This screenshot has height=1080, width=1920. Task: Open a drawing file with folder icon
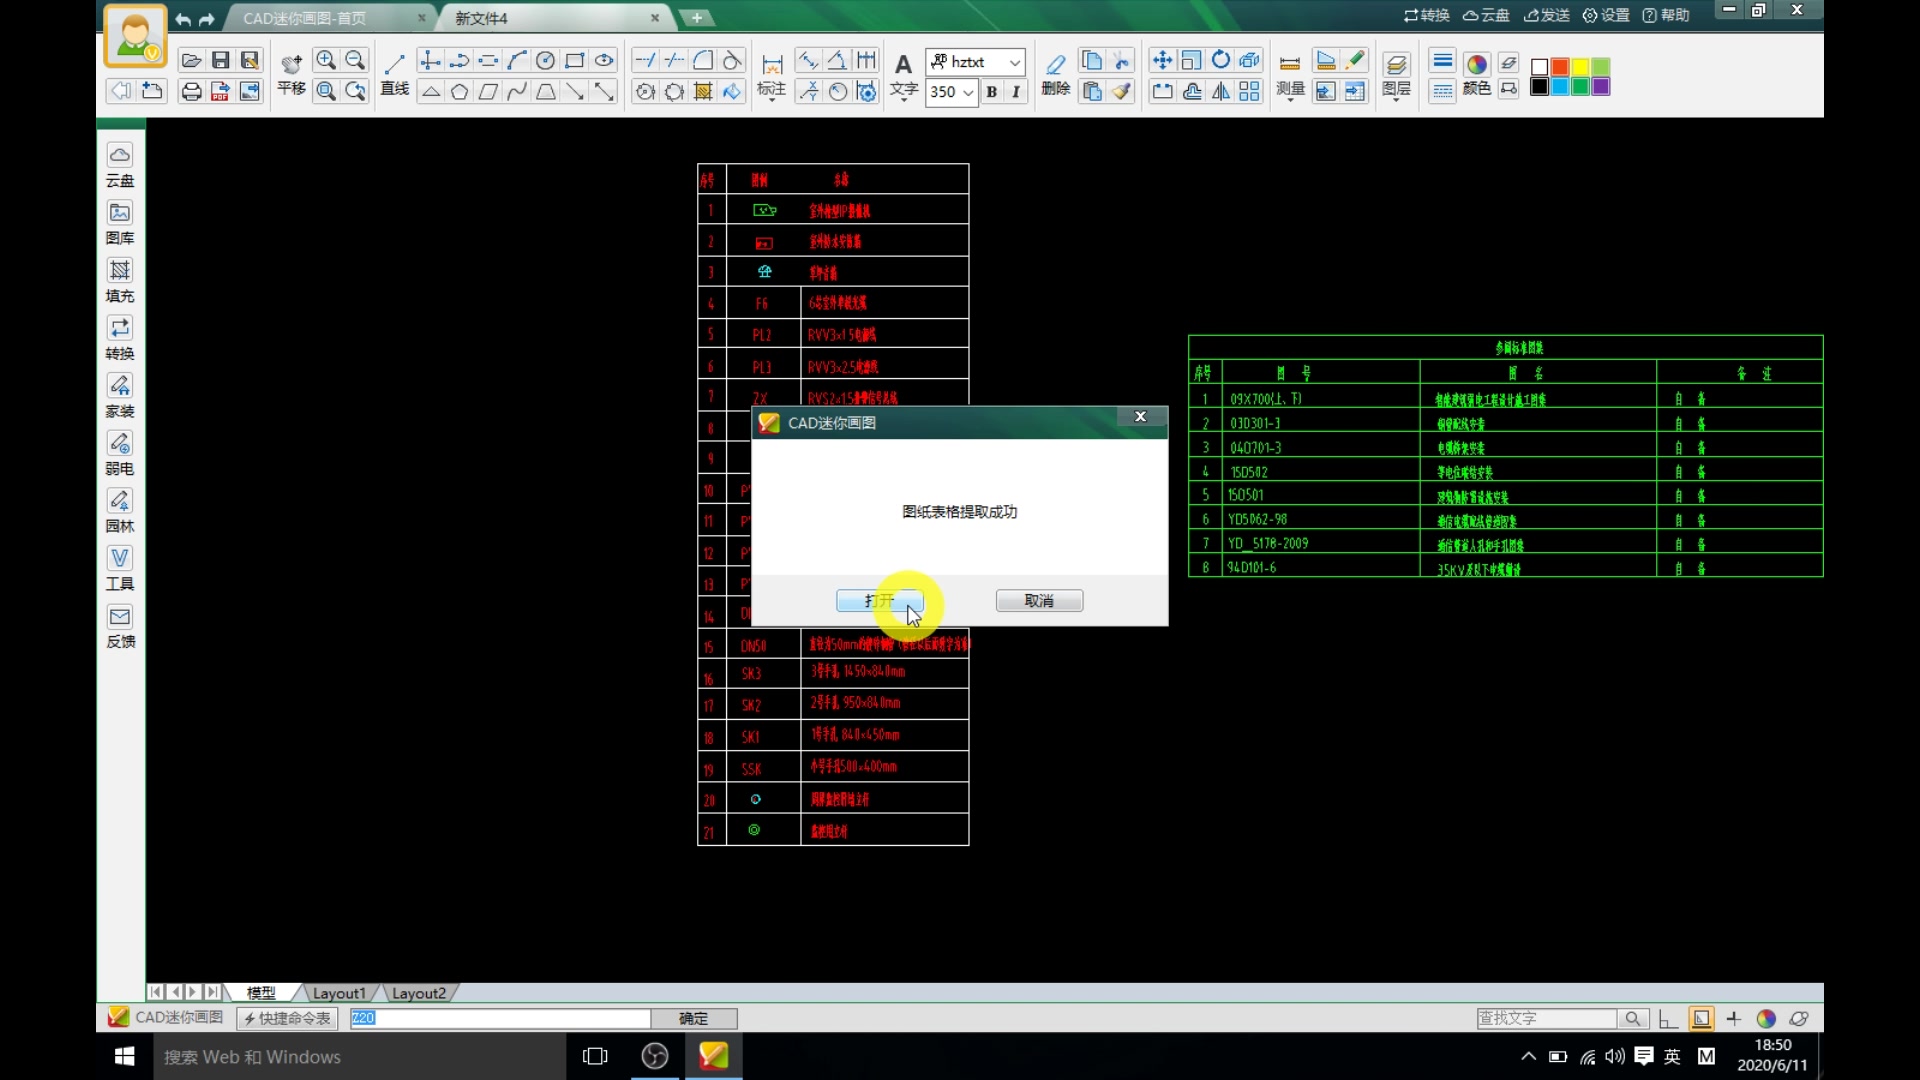coord(191,61)
